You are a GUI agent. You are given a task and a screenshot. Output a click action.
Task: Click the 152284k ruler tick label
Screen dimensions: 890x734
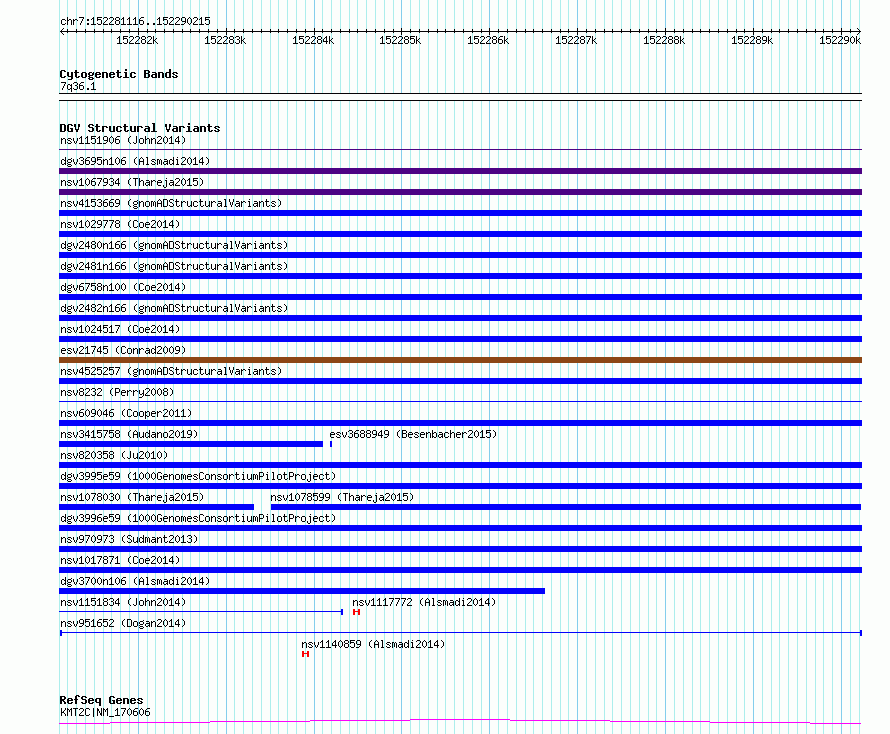313,40
